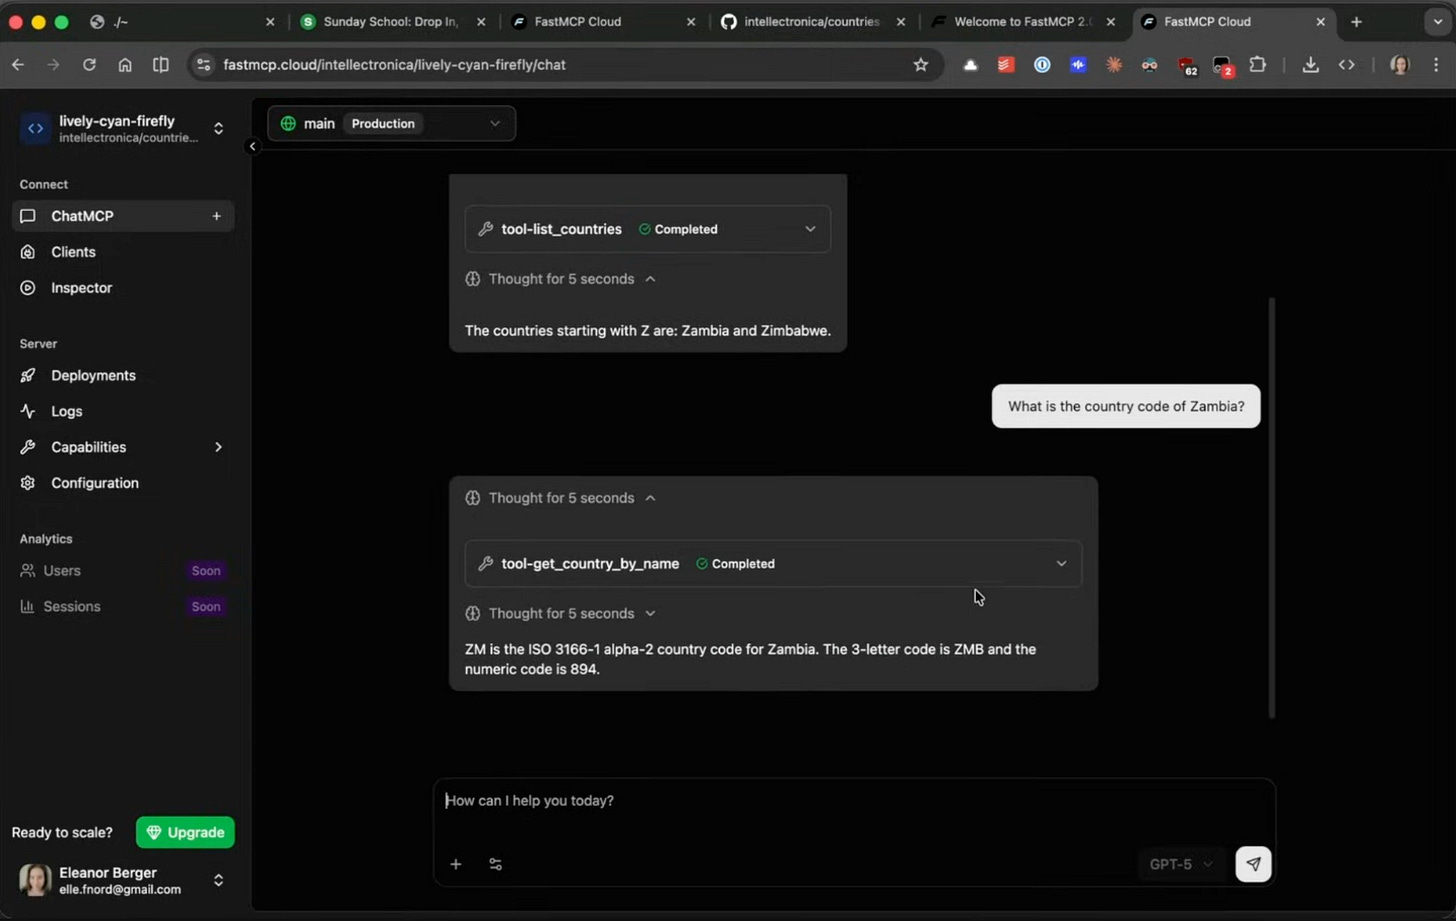The image size is (1456, 921).
Task: Switch to Welcome to FastMCP 2.0 tab
Action: point(1022,21)
